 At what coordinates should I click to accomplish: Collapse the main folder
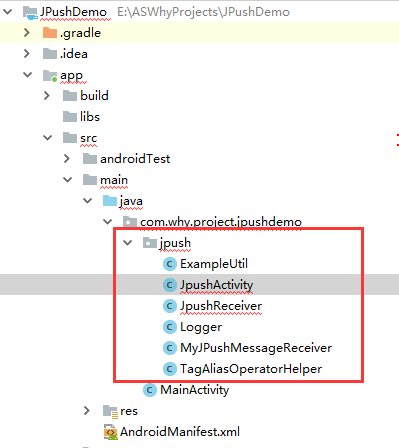tap(67, 180)
